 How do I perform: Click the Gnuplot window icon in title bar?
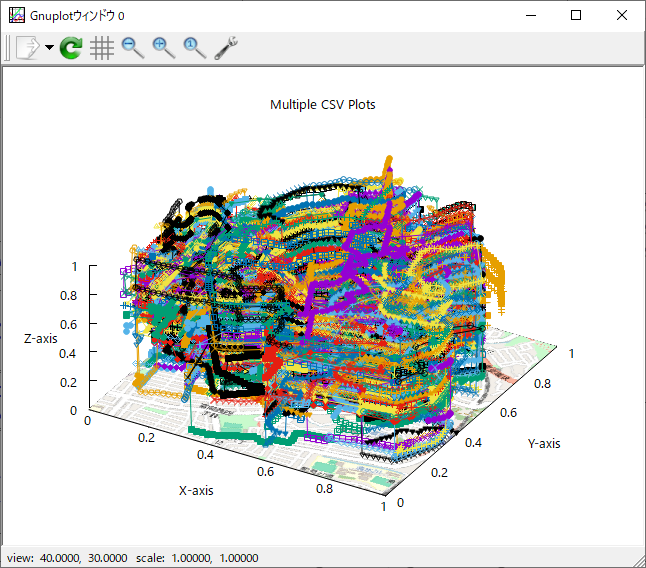click(x=16, y=15)
